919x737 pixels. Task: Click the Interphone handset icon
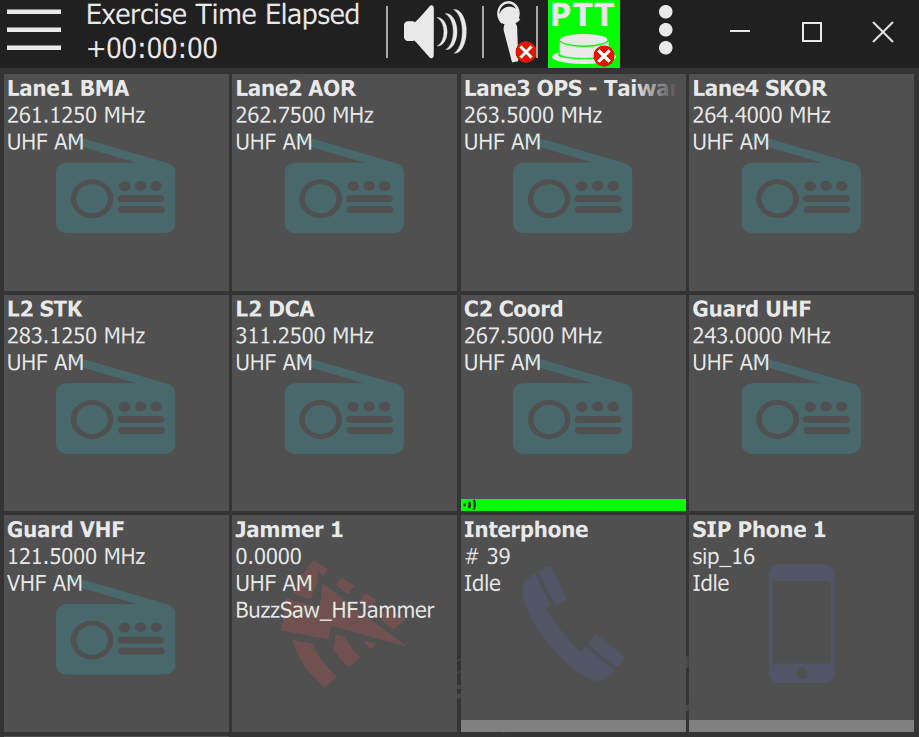click(573, 624)
